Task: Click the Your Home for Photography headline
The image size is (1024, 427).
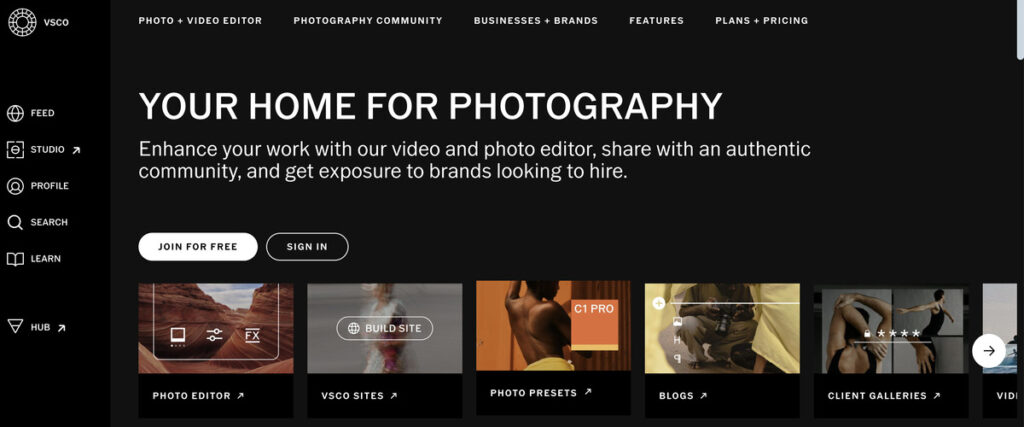Action: pyautogui.click(x=430, y=106)
